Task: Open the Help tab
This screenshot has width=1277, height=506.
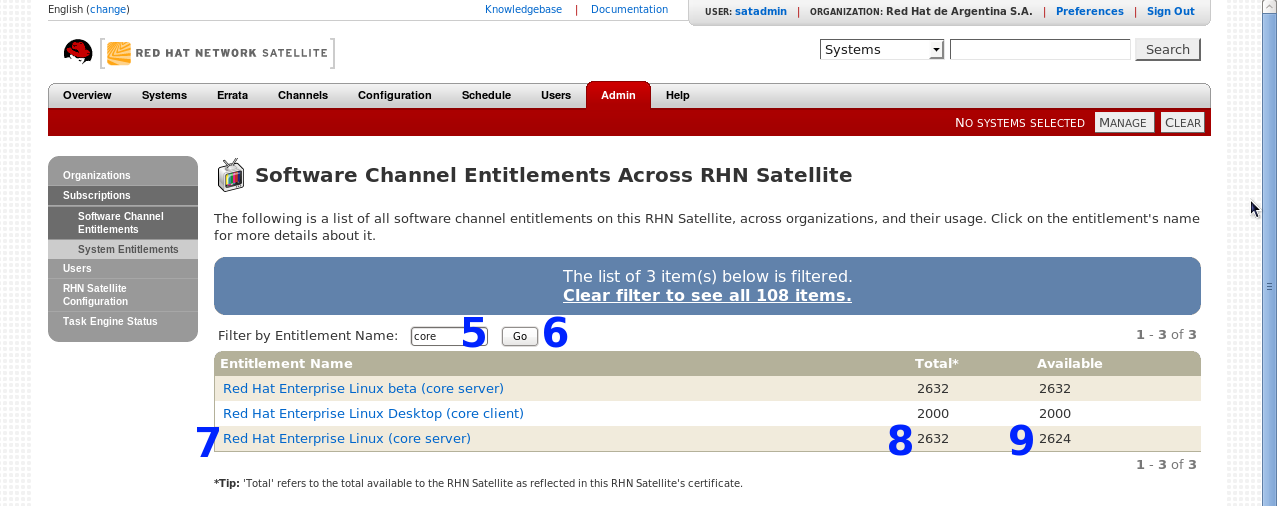Action: 678,96
